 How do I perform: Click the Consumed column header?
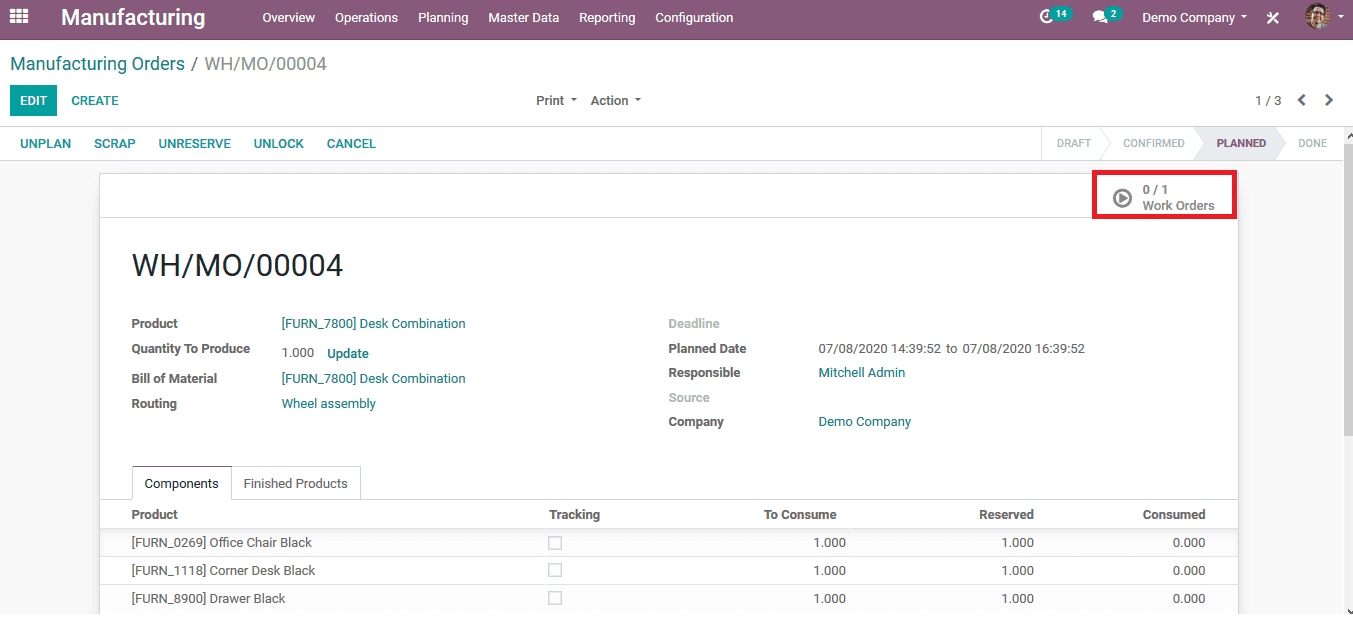point(1174,515)
